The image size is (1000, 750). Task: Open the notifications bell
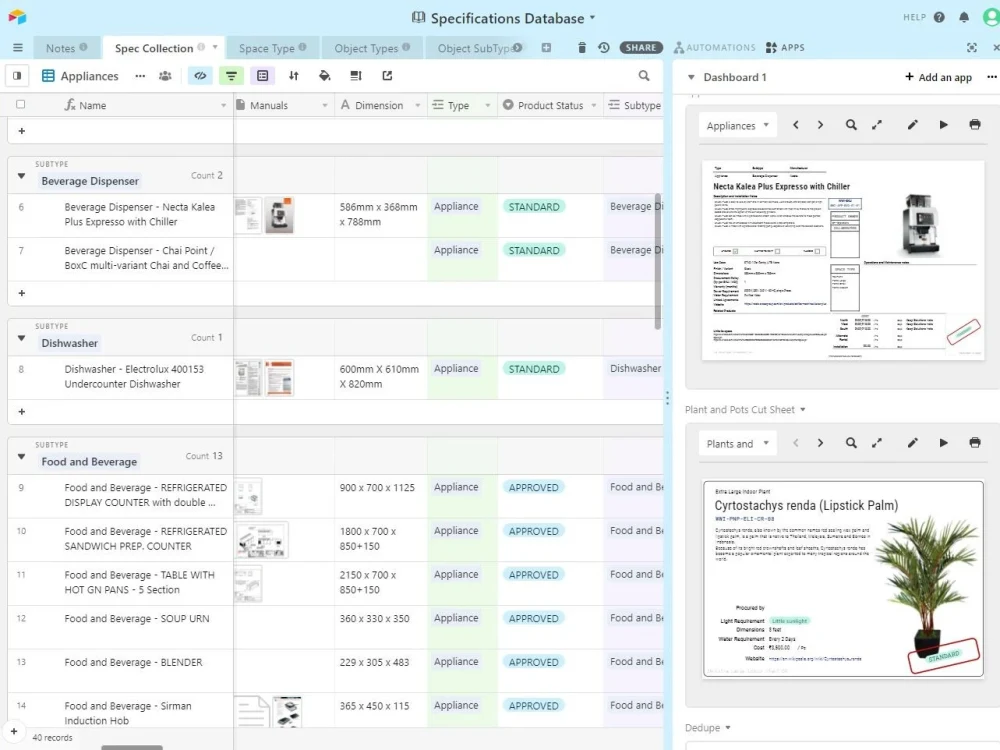pos(964,17)
